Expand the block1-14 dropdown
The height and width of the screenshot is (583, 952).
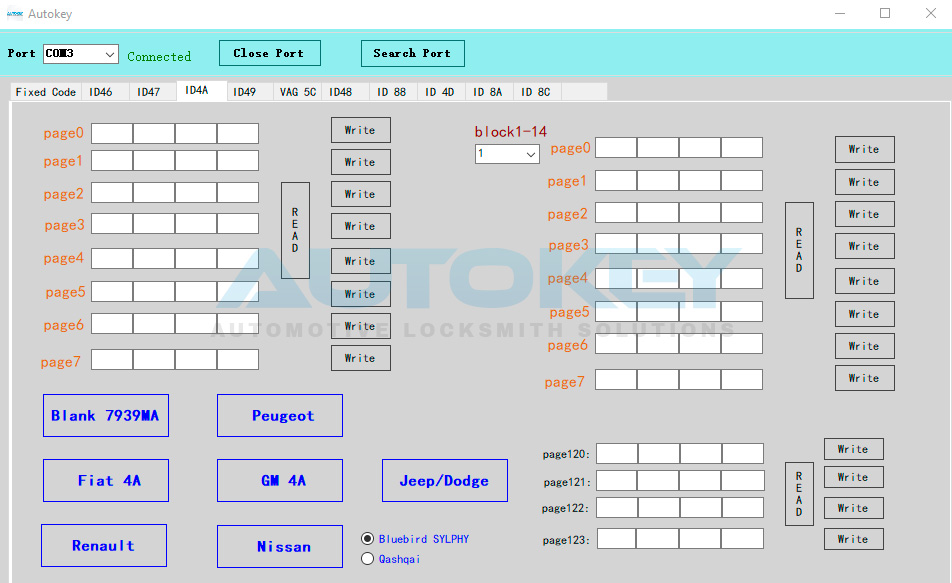[x=507, y=154]
